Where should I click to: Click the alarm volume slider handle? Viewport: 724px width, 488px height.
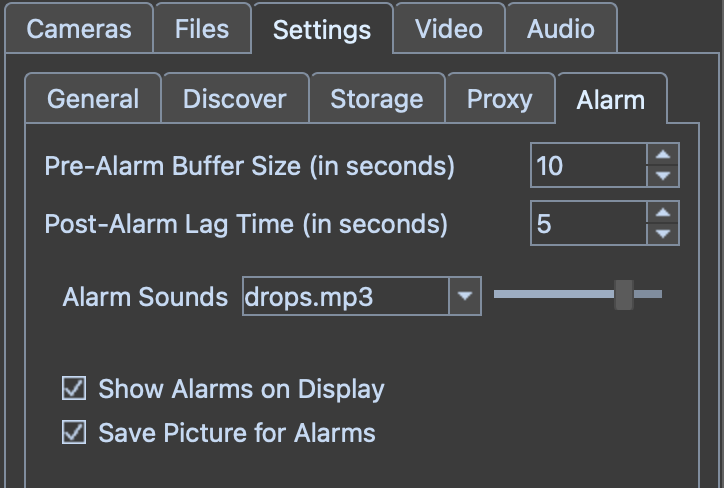(624, 294)
